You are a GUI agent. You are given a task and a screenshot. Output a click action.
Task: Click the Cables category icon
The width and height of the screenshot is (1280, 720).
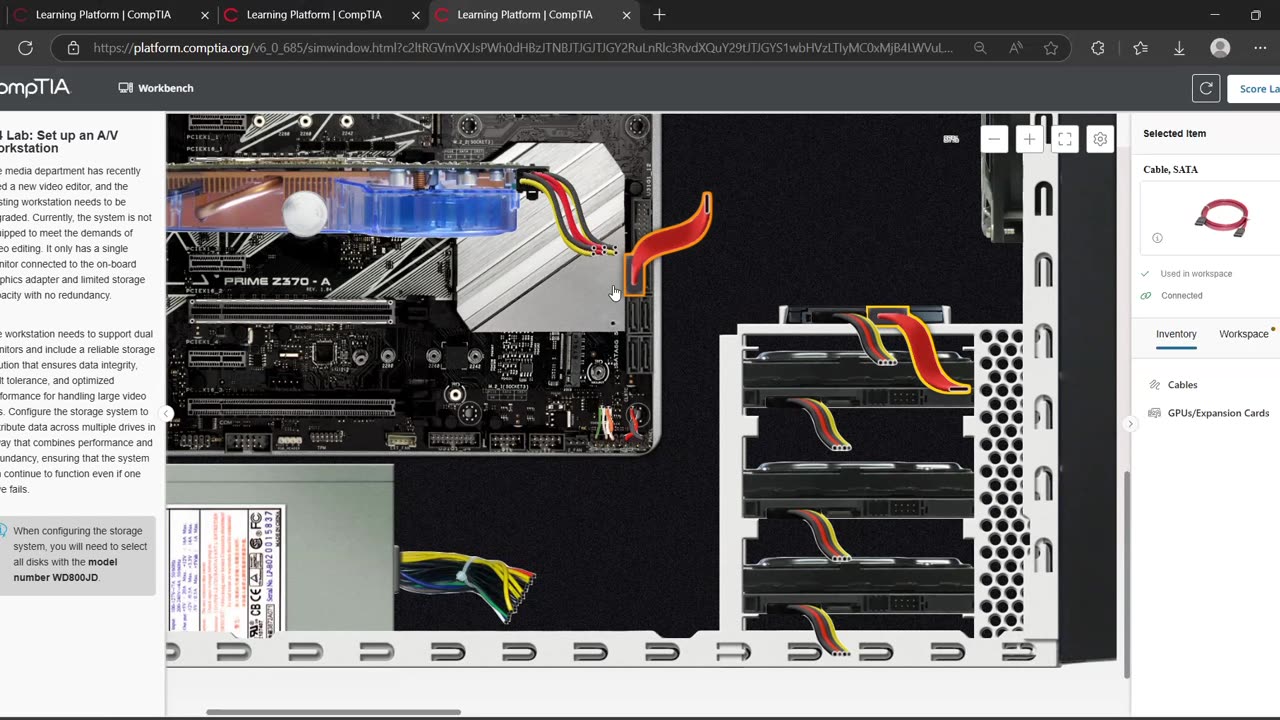(1155, 385)
